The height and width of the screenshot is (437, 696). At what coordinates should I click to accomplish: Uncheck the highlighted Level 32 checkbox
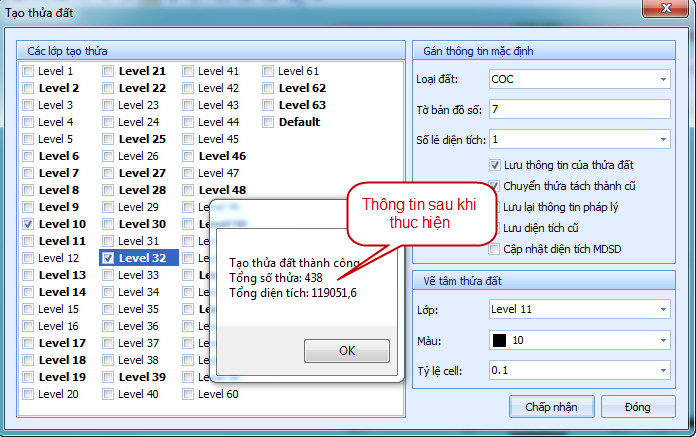coord(108,258)
